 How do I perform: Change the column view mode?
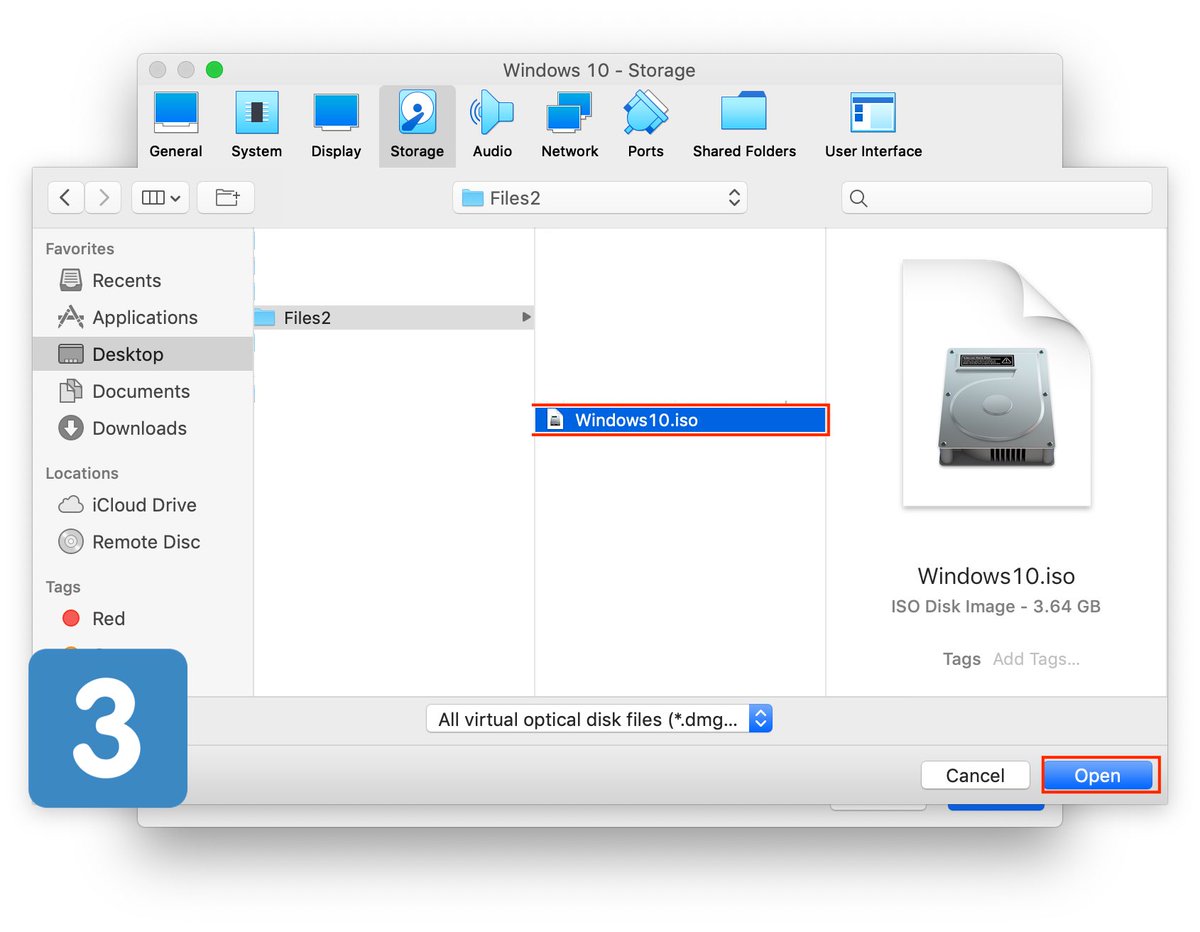pyautogui.click(x=161, y=198)
